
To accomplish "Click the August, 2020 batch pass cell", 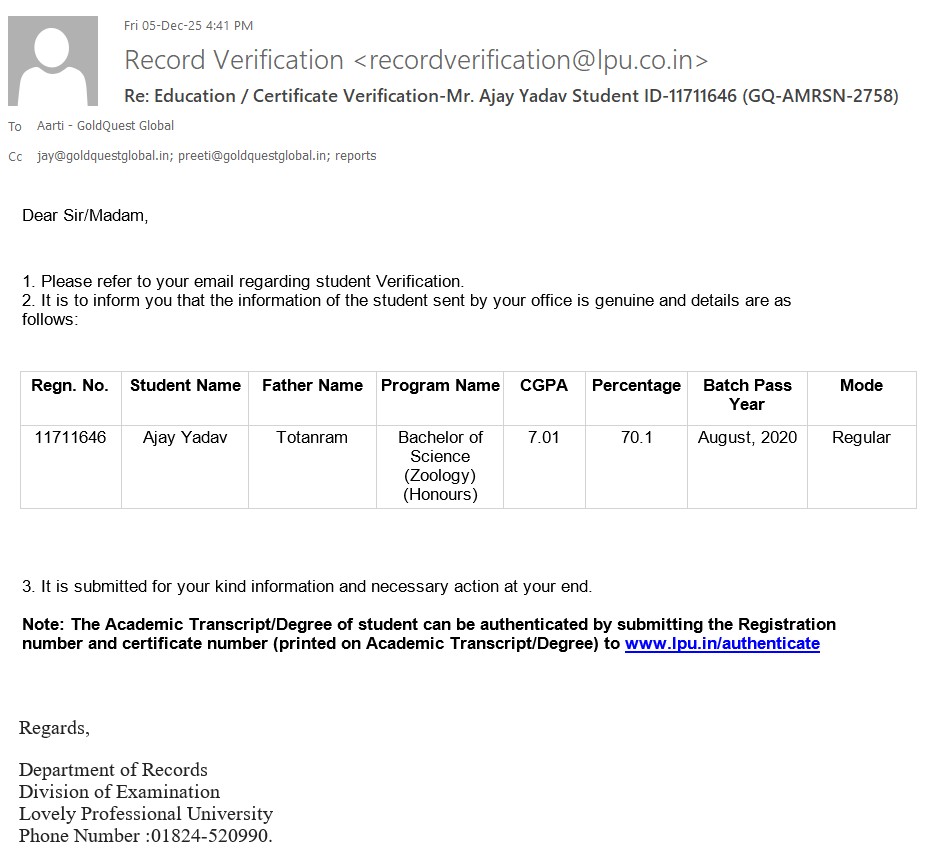I will pyautogui.click(x=747, y=438).
